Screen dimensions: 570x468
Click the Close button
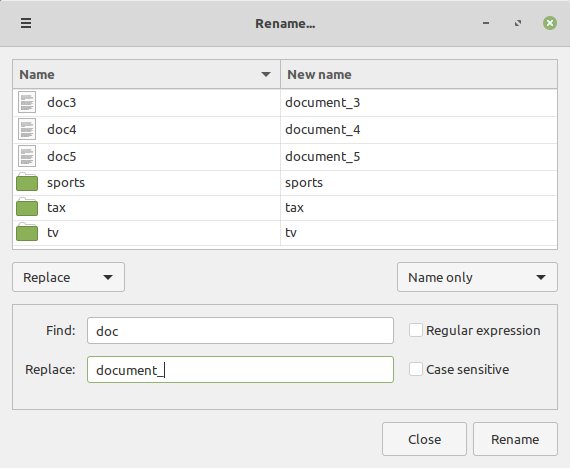[x=424, y=439]
